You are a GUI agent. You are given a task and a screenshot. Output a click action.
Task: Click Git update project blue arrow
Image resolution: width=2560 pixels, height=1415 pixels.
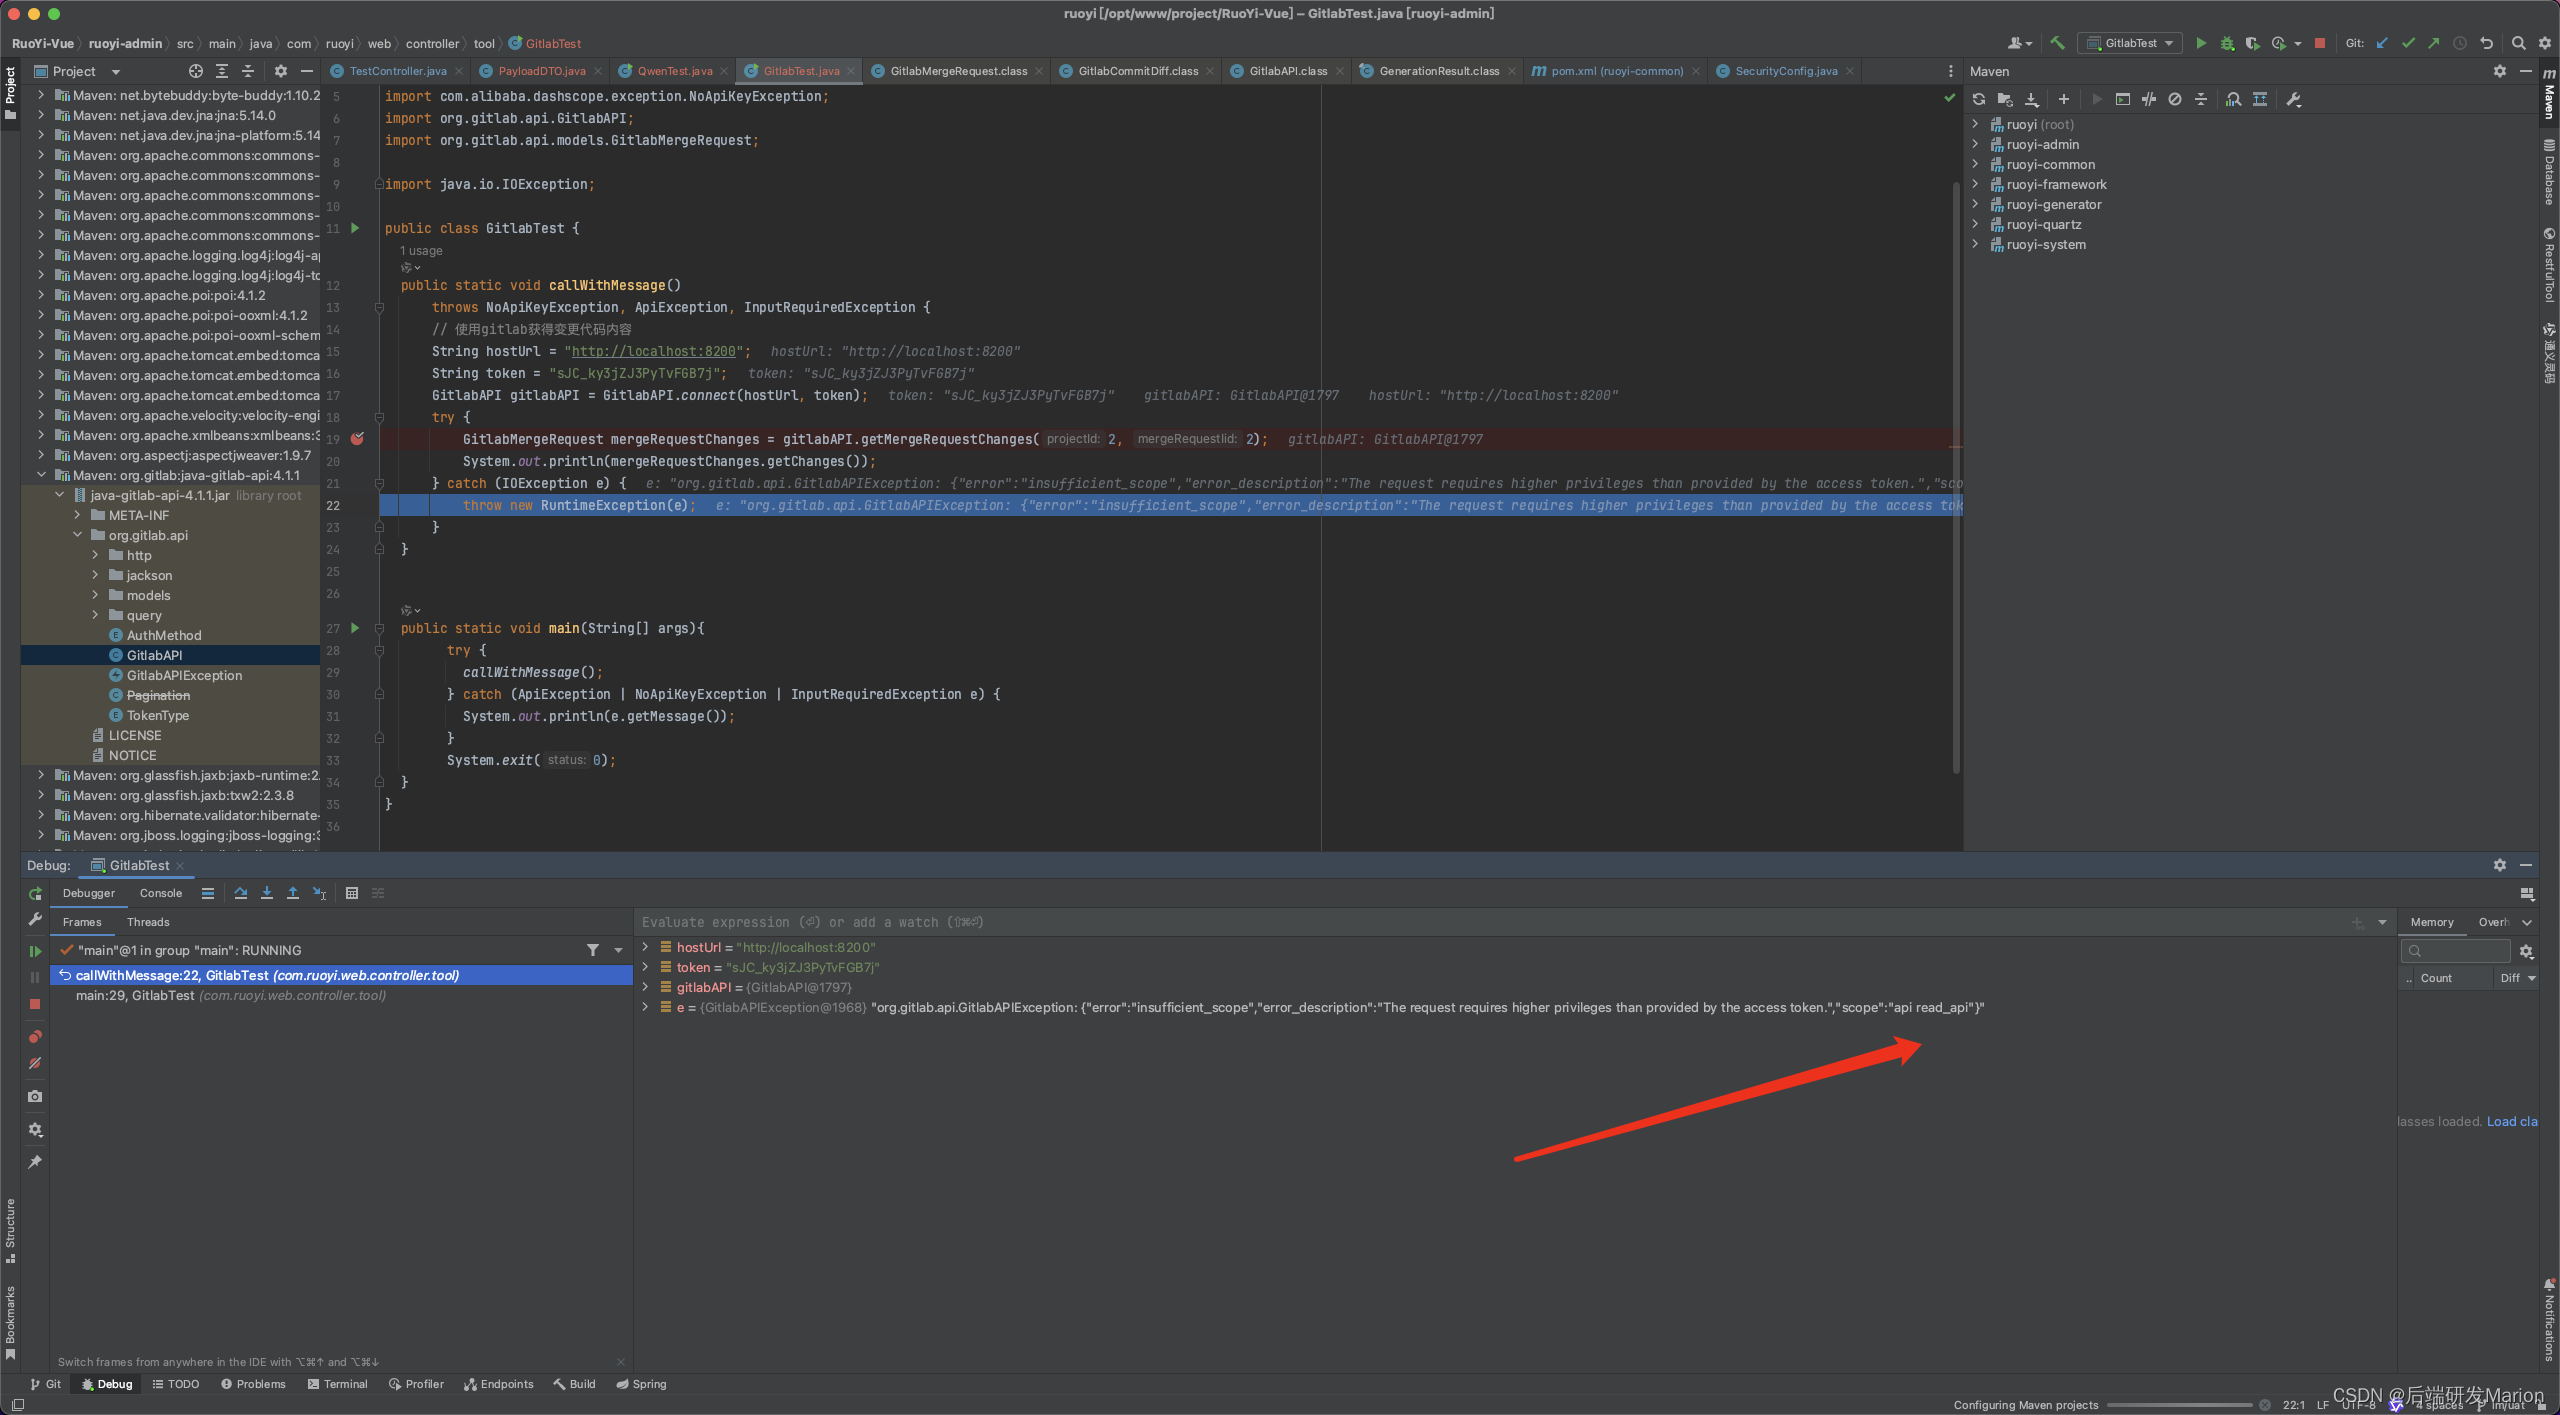point(2382,43)
